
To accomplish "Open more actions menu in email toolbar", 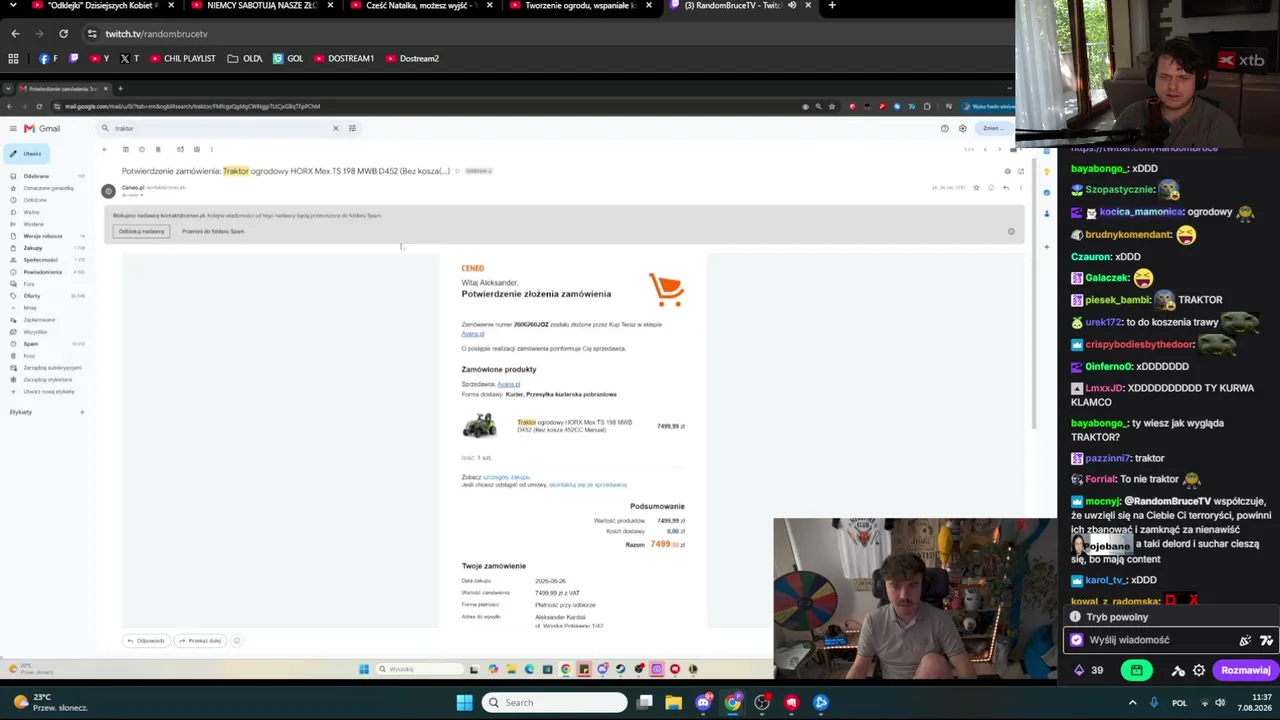I will coord(211,150).
